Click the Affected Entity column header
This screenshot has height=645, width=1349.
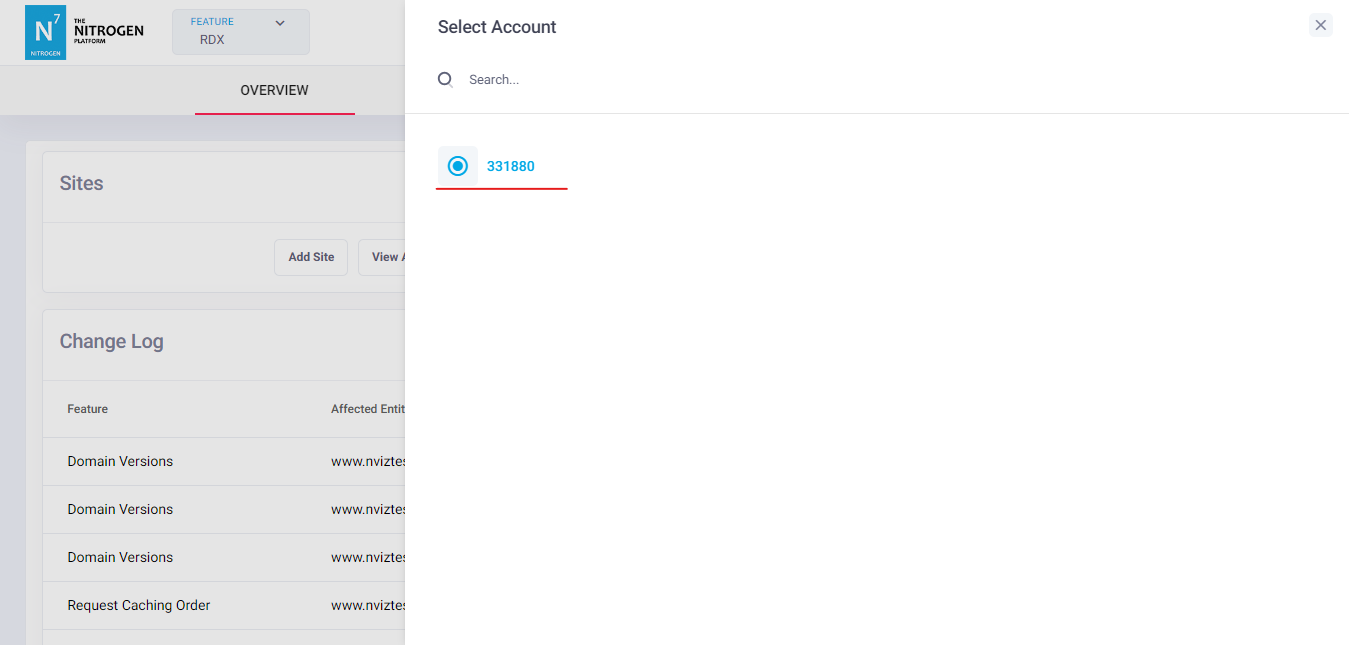pos(367,409)
